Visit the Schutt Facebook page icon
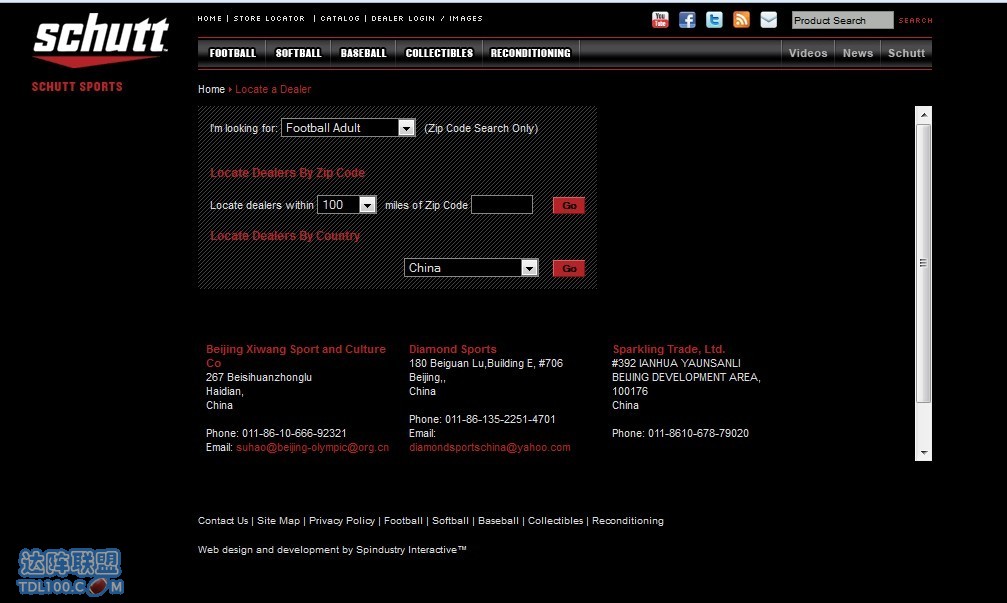Screen dimensions: 1007x603 pyautogui.click(x=687, y=20)
